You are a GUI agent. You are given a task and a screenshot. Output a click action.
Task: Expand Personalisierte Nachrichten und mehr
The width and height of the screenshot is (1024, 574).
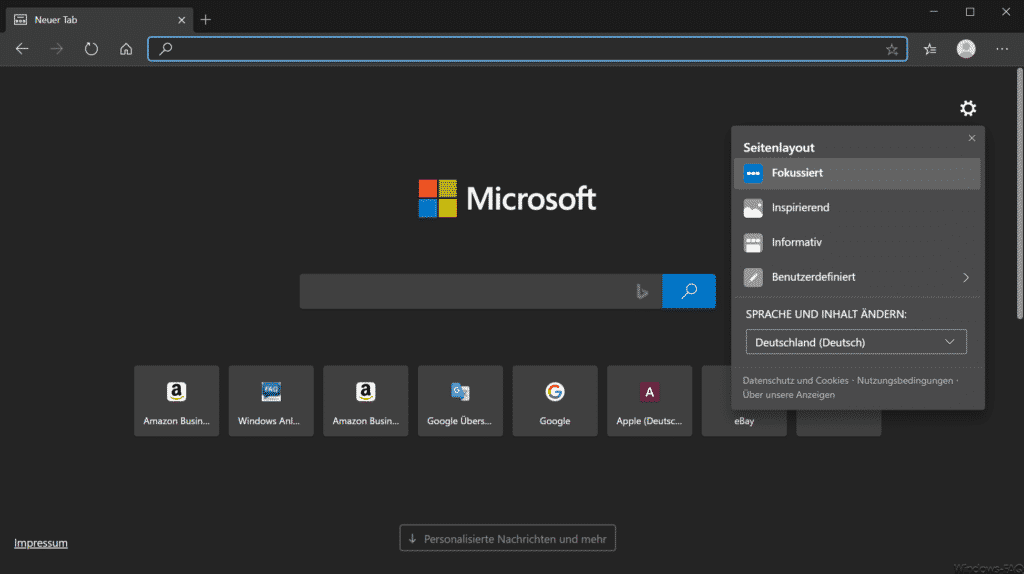tap(507, 539)
